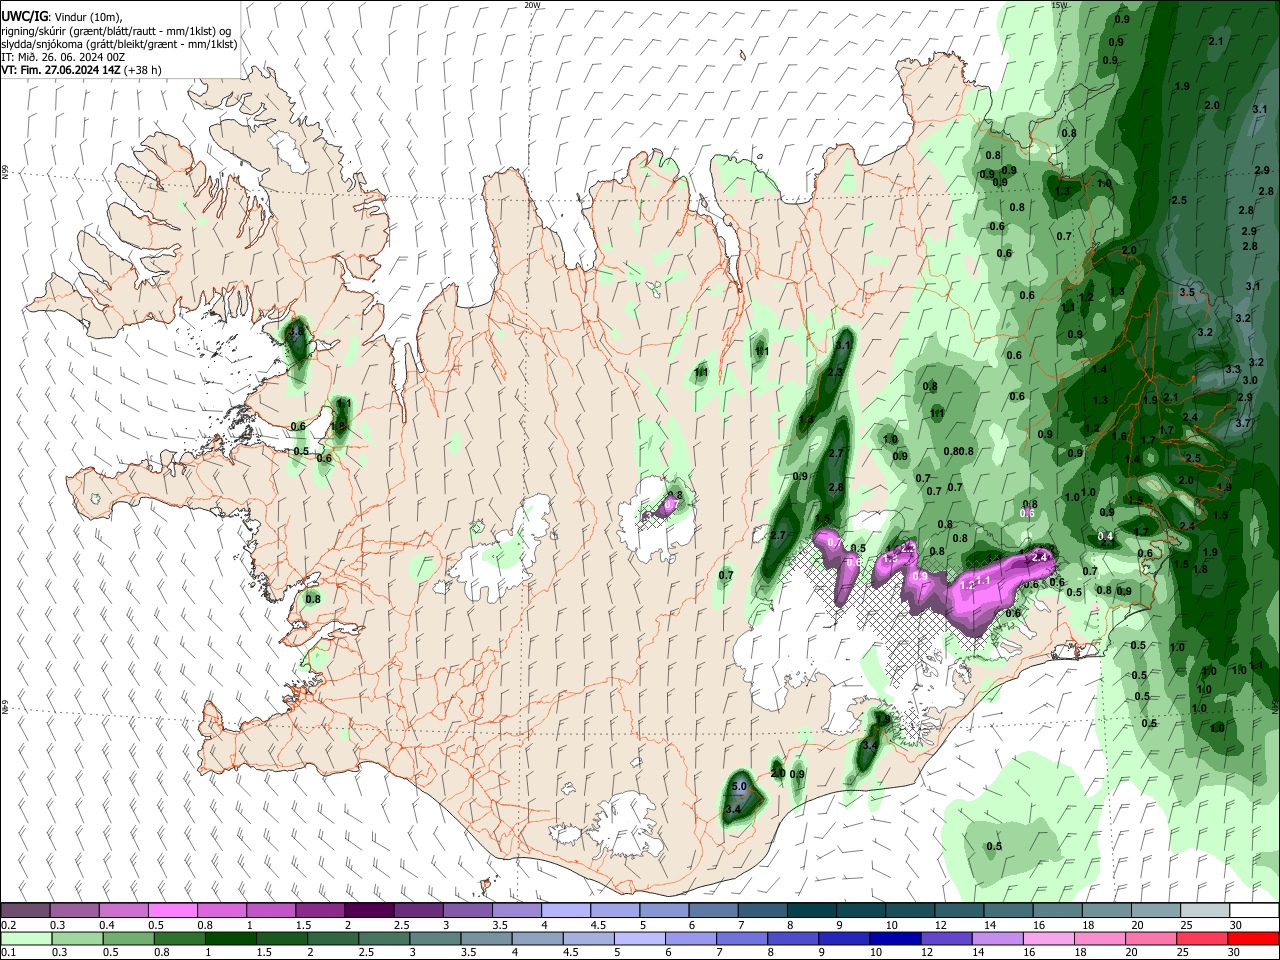This screenshot has width=1280, height=960.
Task: Click the '20W' longitude label
Action: pyautogui.click(x=532, y=5)
